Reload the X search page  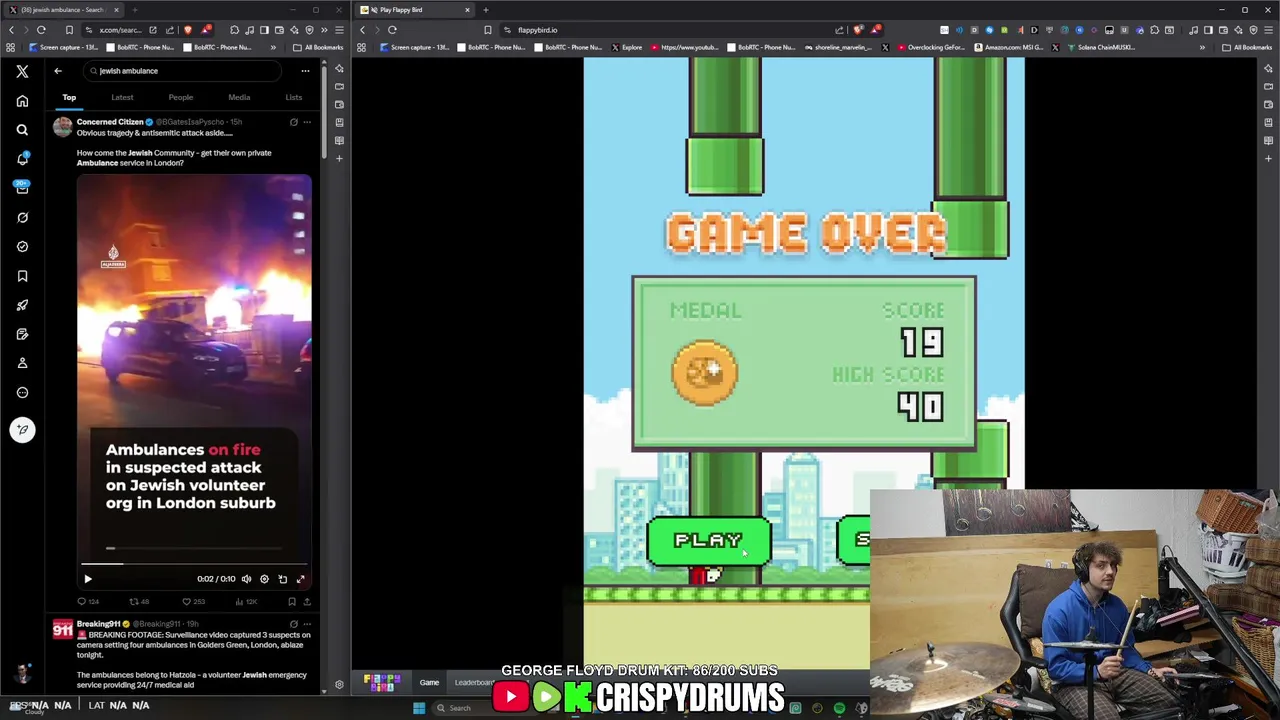(41, 30)
